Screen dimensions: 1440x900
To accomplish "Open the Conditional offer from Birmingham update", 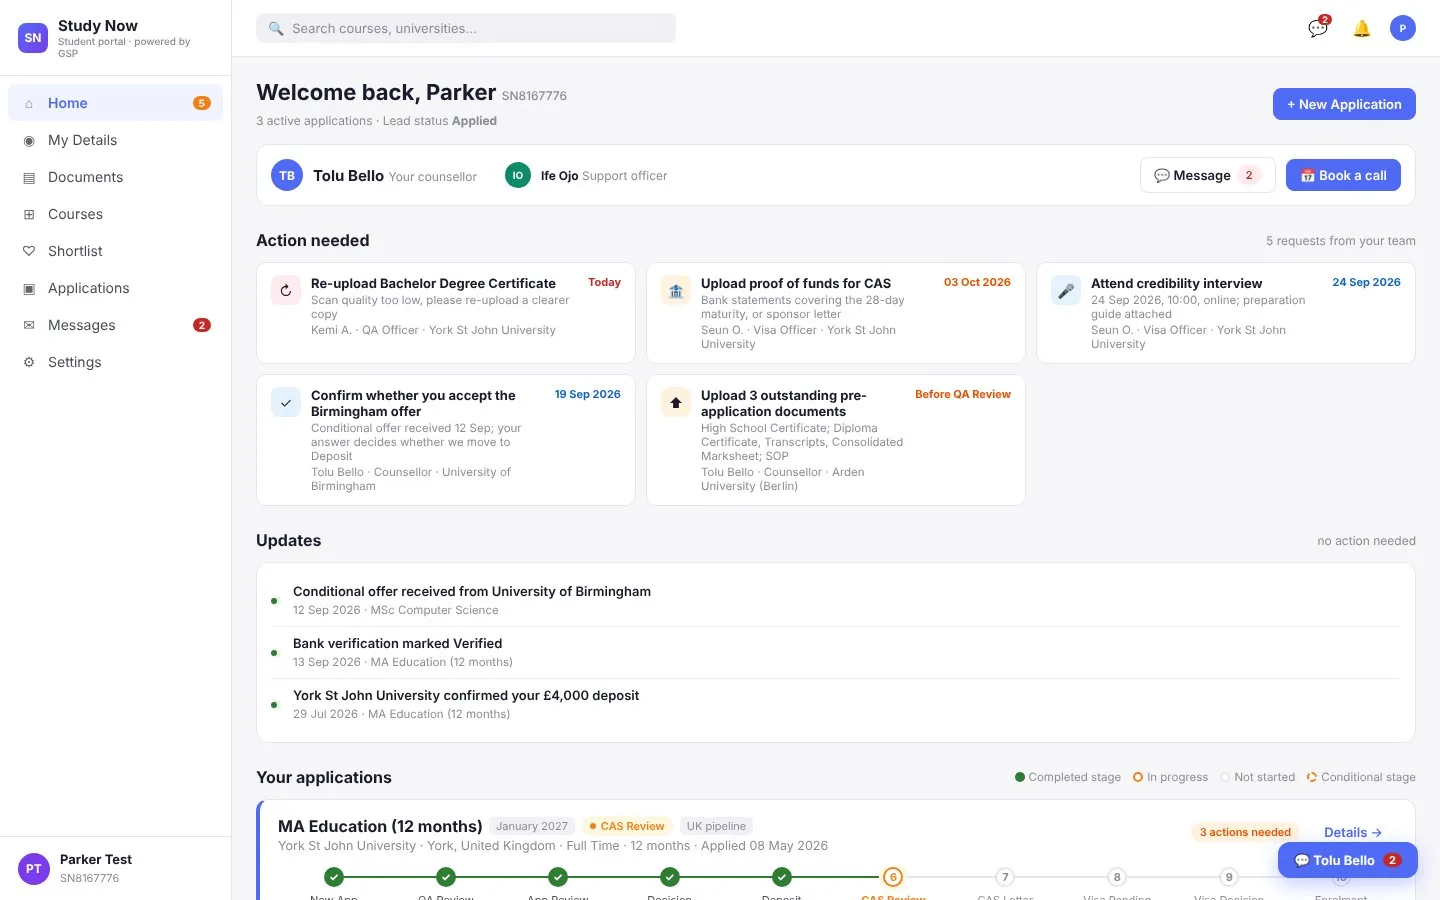I will (x=836, y=600).
